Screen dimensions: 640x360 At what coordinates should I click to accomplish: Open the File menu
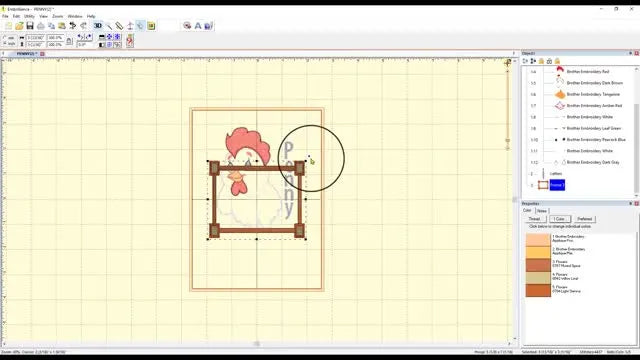5,16
